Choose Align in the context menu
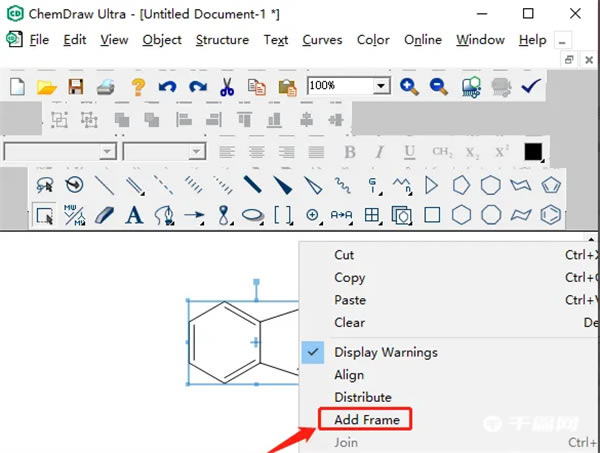Image resolution: width=600 pixels, height=453 pixels. (349, 375)
